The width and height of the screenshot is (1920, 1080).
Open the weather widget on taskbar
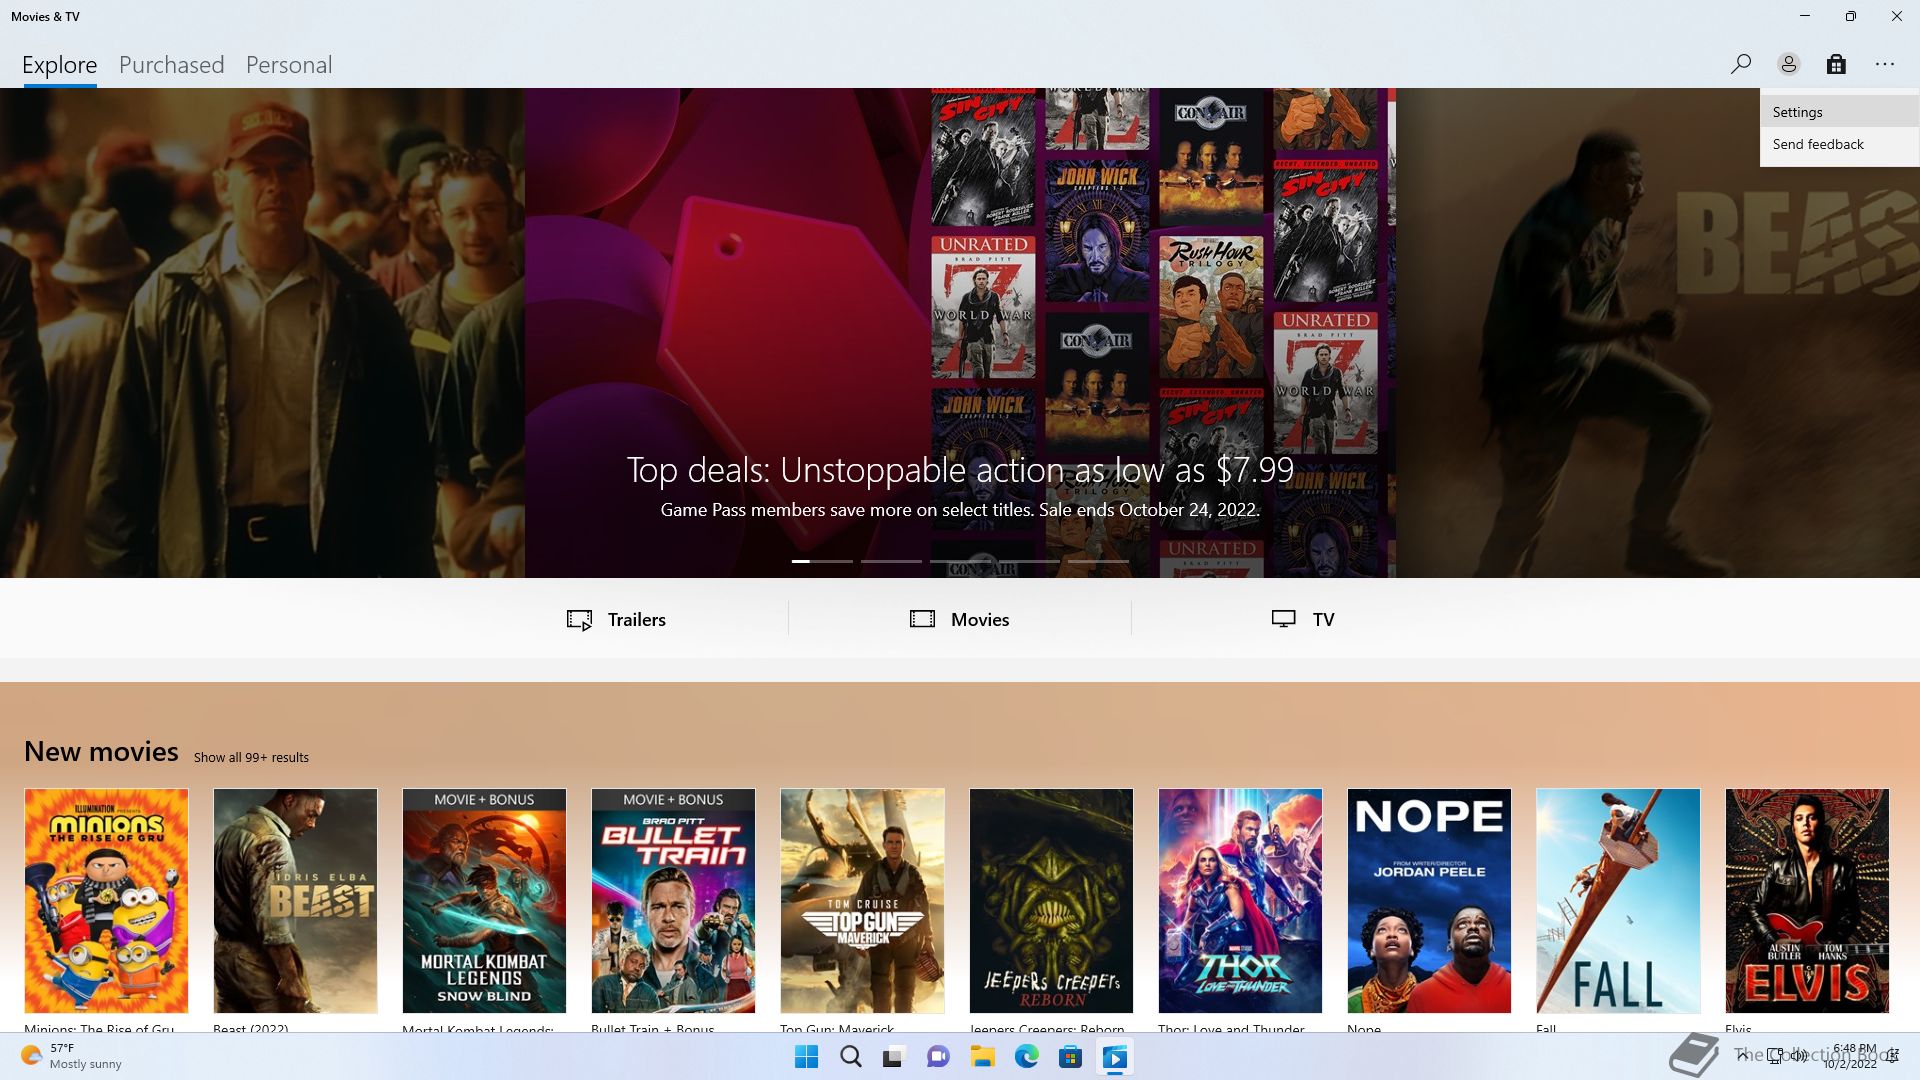pos(70,1056)
